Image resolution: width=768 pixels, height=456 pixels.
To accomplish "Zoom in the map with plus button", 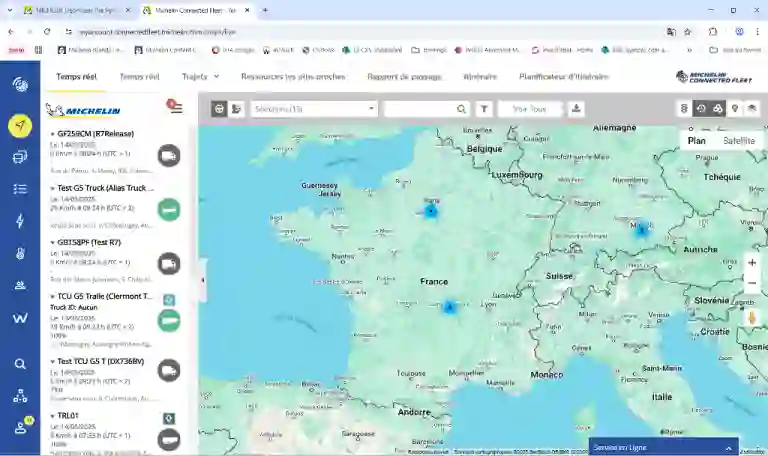I will 752,263.
